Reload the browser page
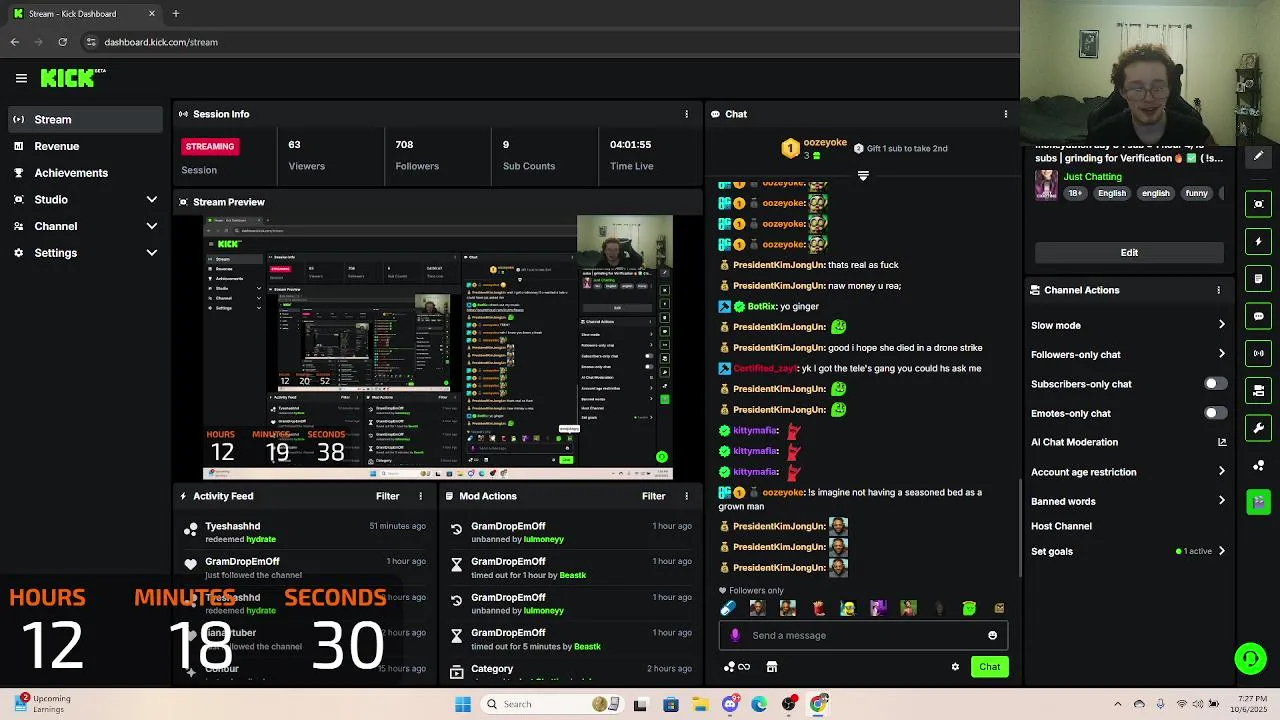1280x720 pixels. click(62, 42)
